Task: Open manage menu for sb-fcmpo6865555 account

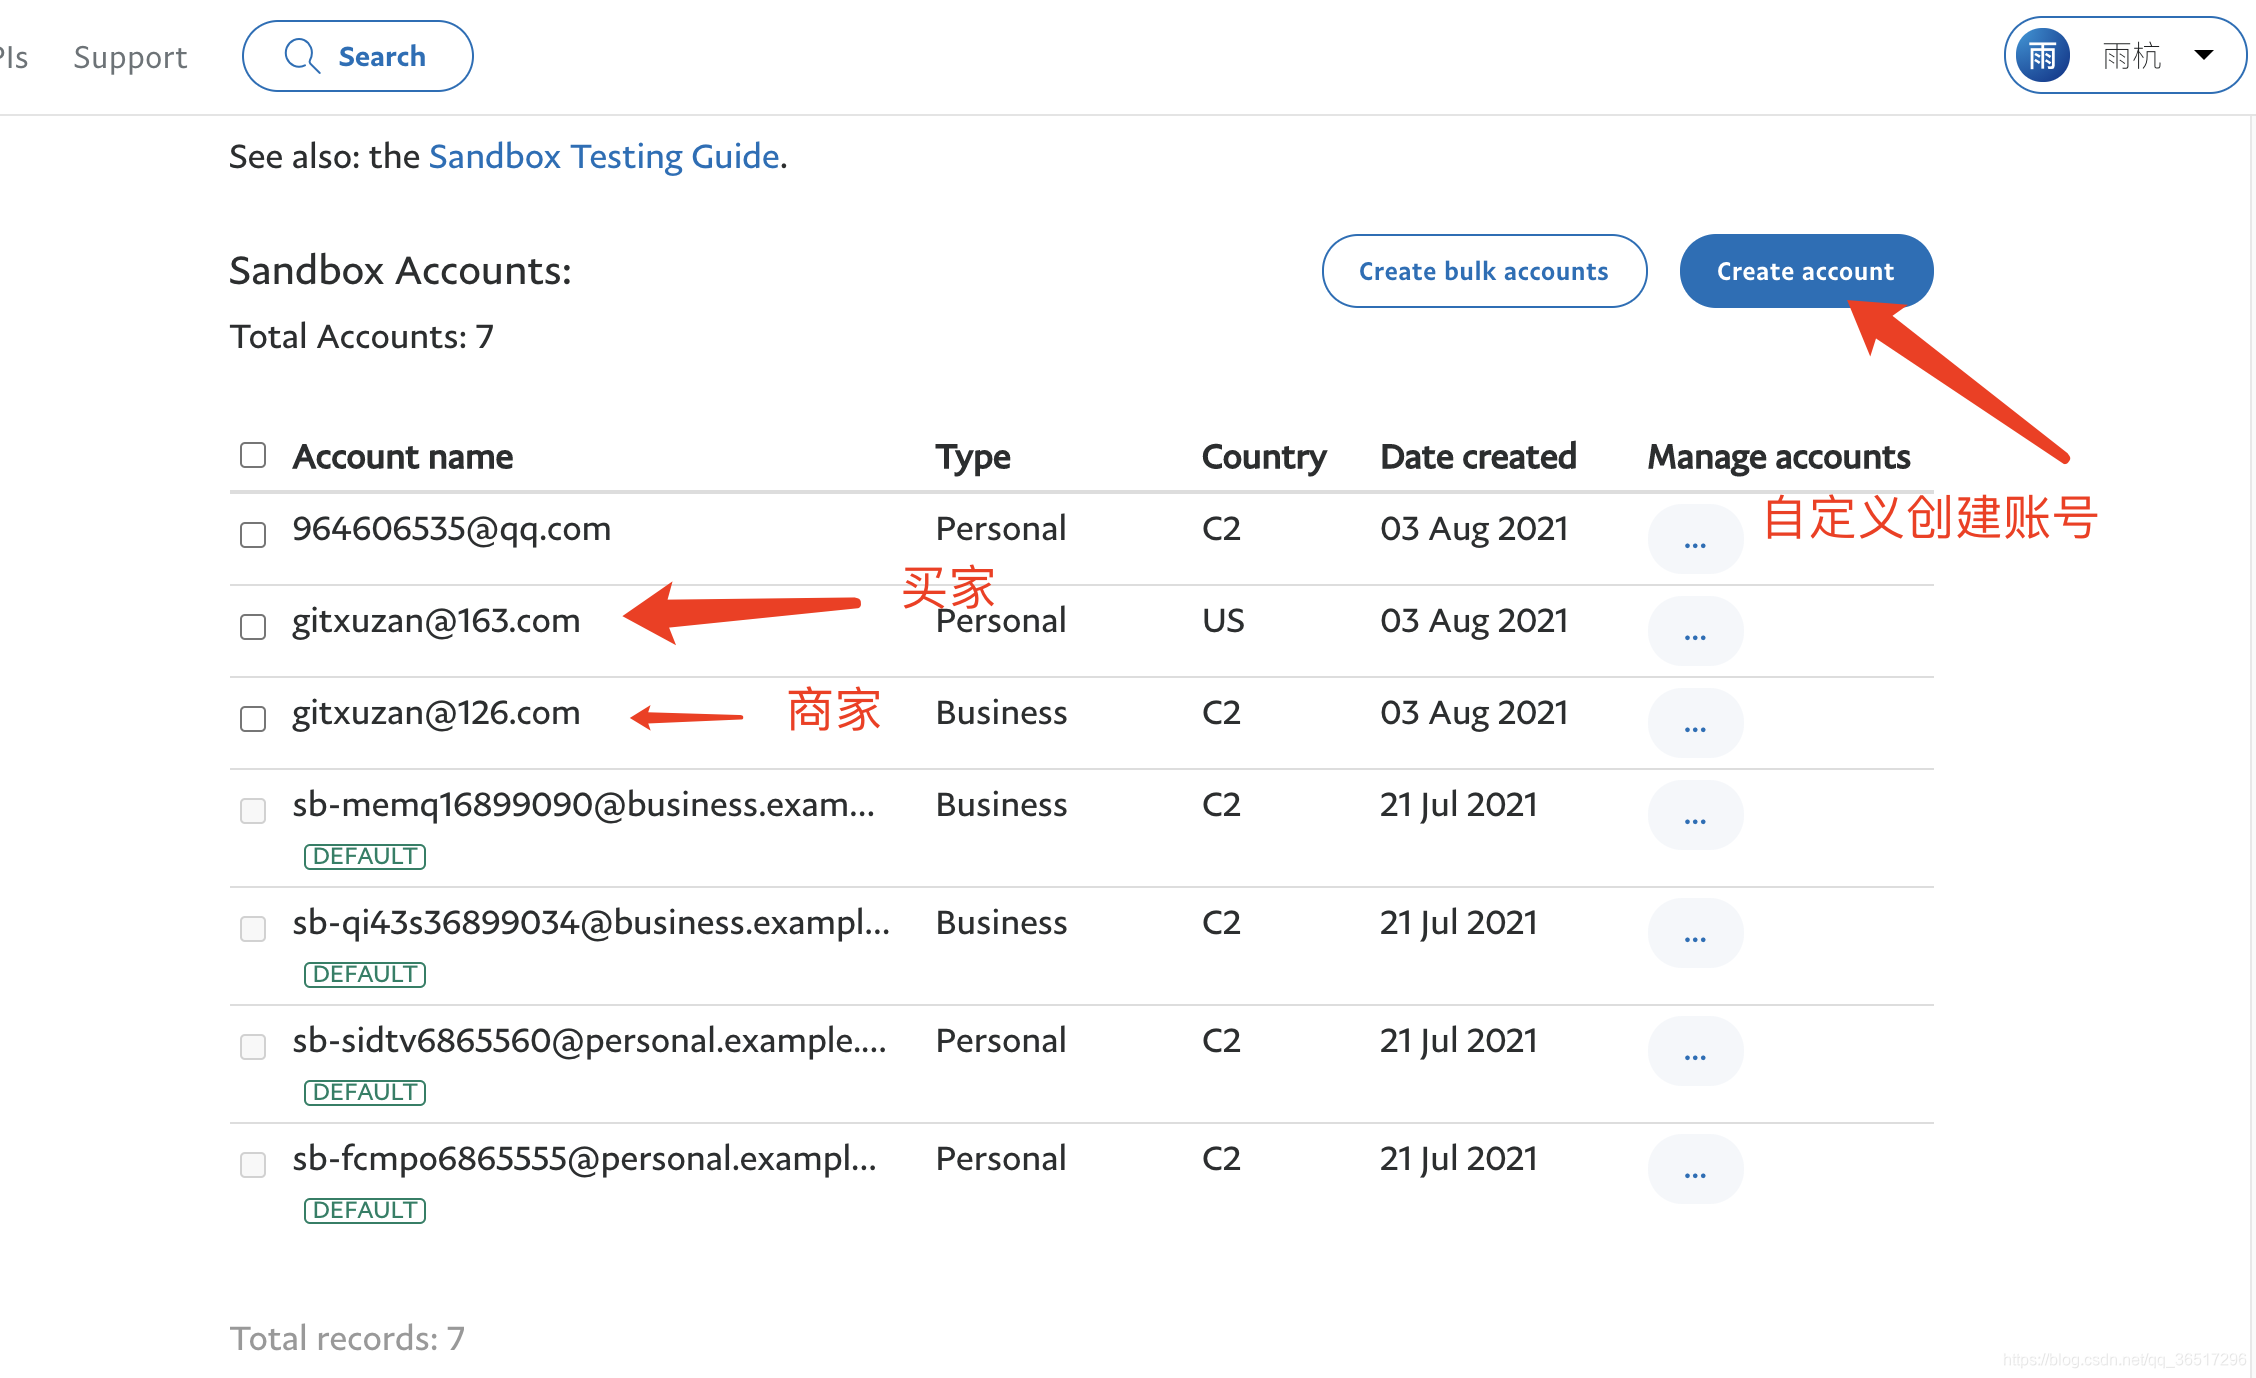Action: click(x=1695, y=1170)
